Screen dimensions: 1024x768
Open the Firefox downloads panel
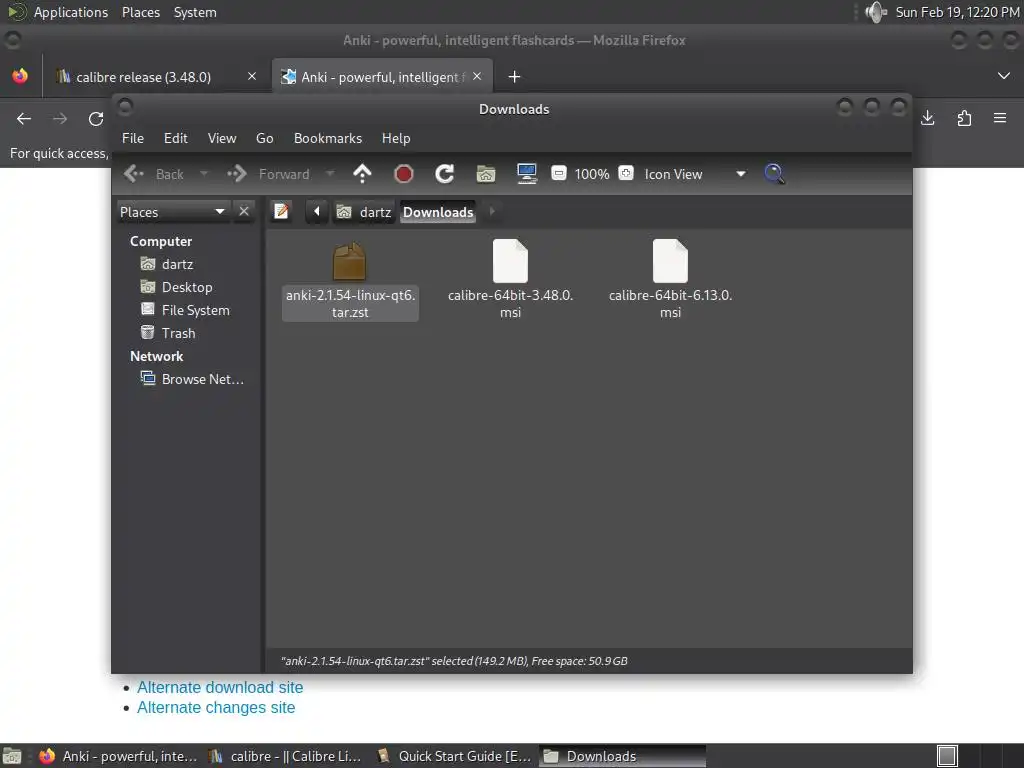pyautogui.click(x=927, y=118)
